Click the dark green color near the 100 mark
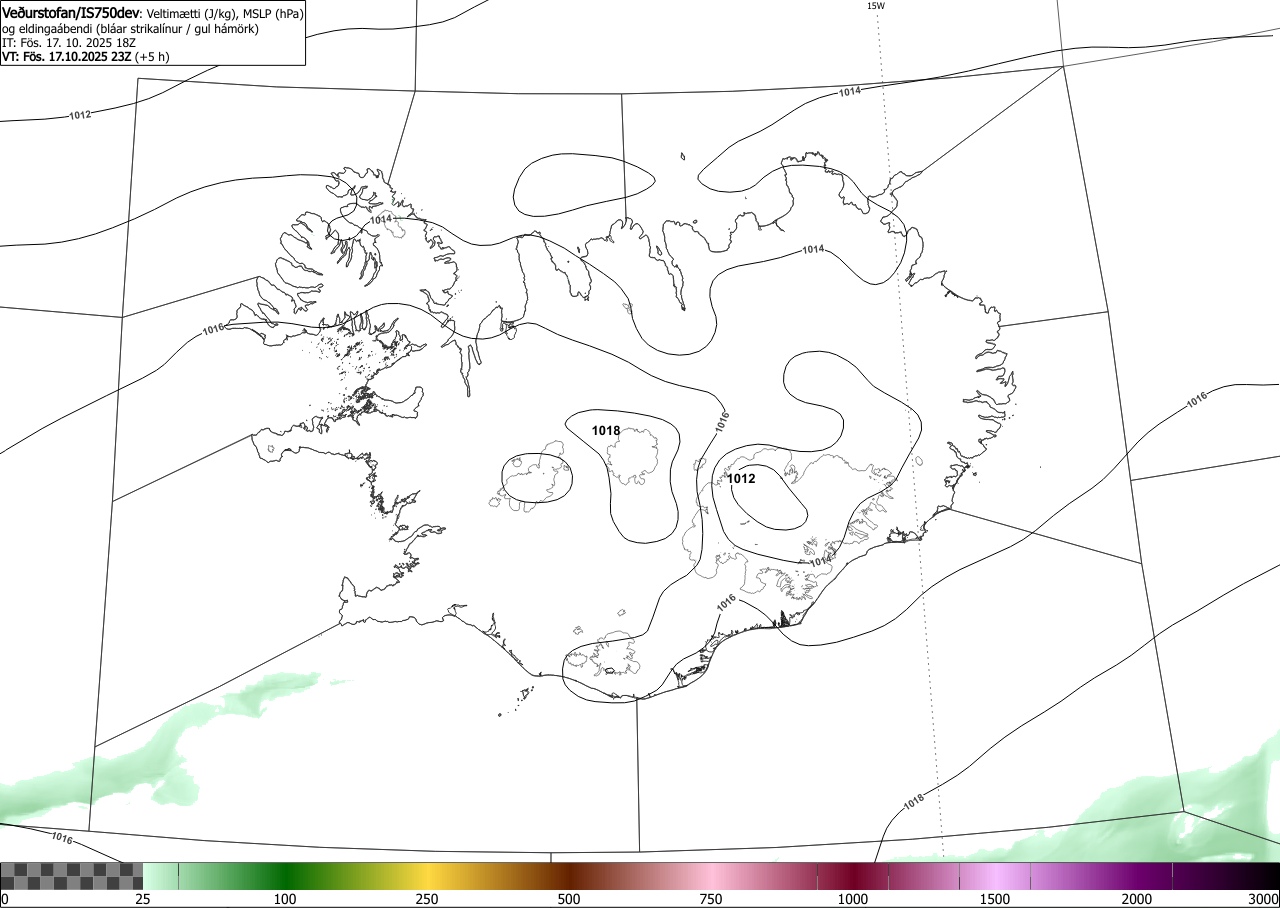 point(285,876)
